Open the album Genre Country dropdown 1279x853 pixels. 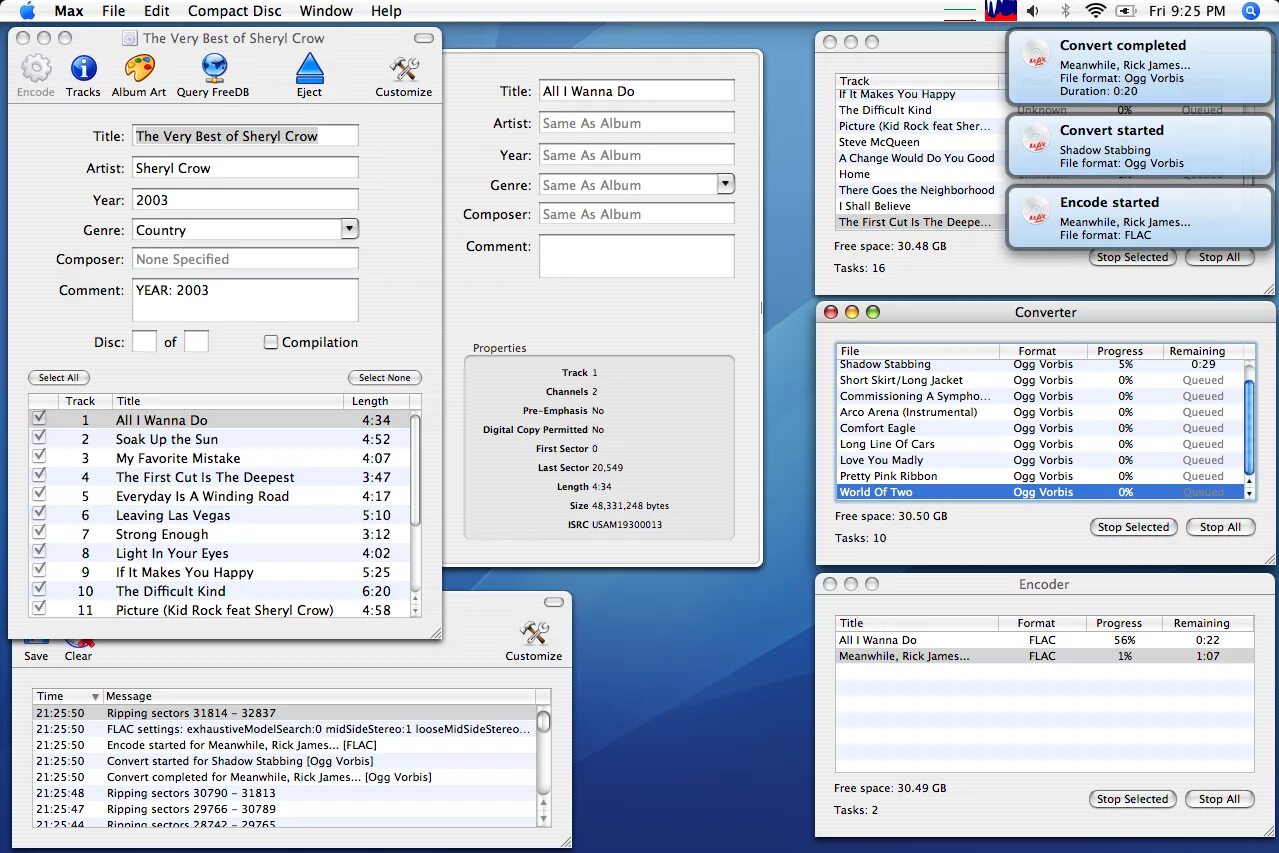pyautogui.click(x=349, y=229)
